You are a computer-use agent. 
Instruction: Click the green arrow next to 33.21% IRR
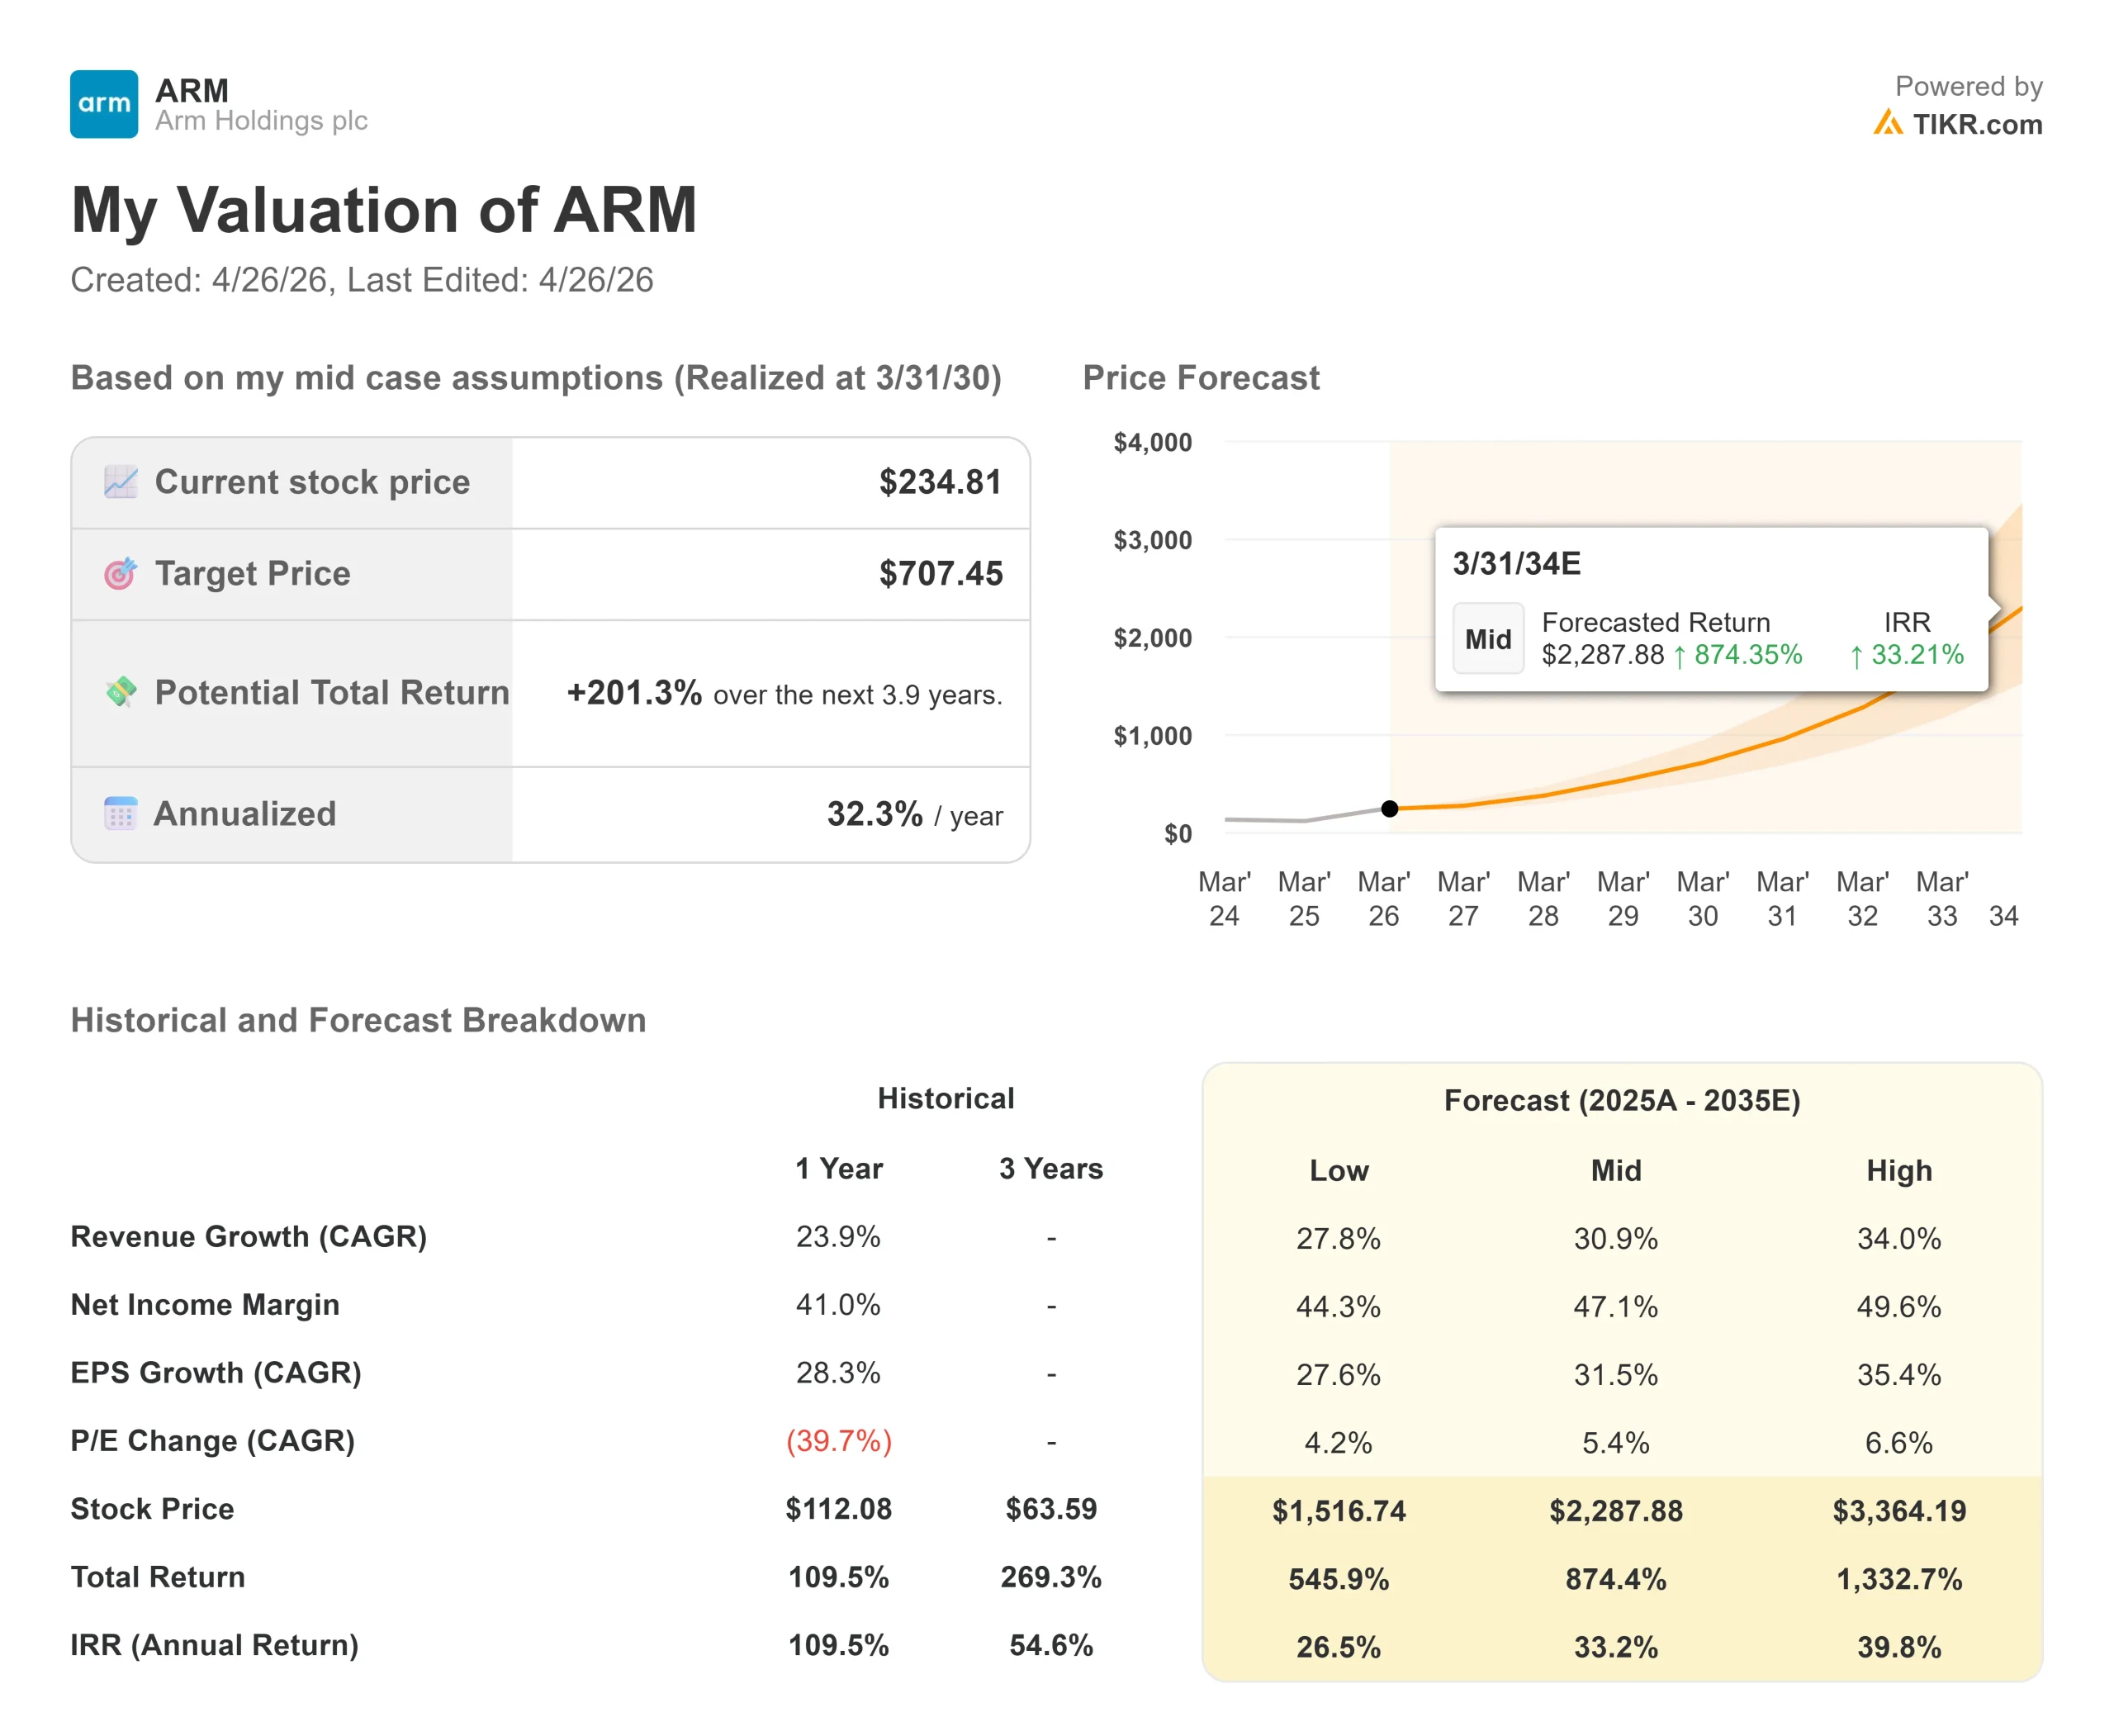[1856, 656]
